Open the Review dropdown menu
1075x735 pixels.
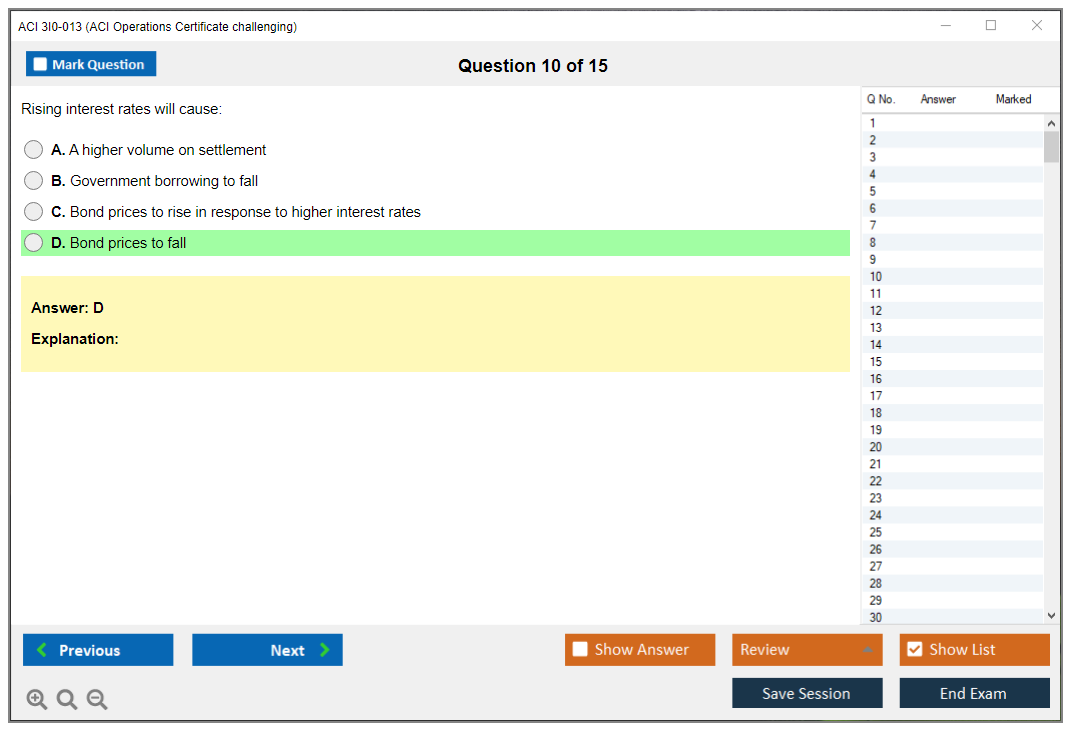tap(806, 650)
